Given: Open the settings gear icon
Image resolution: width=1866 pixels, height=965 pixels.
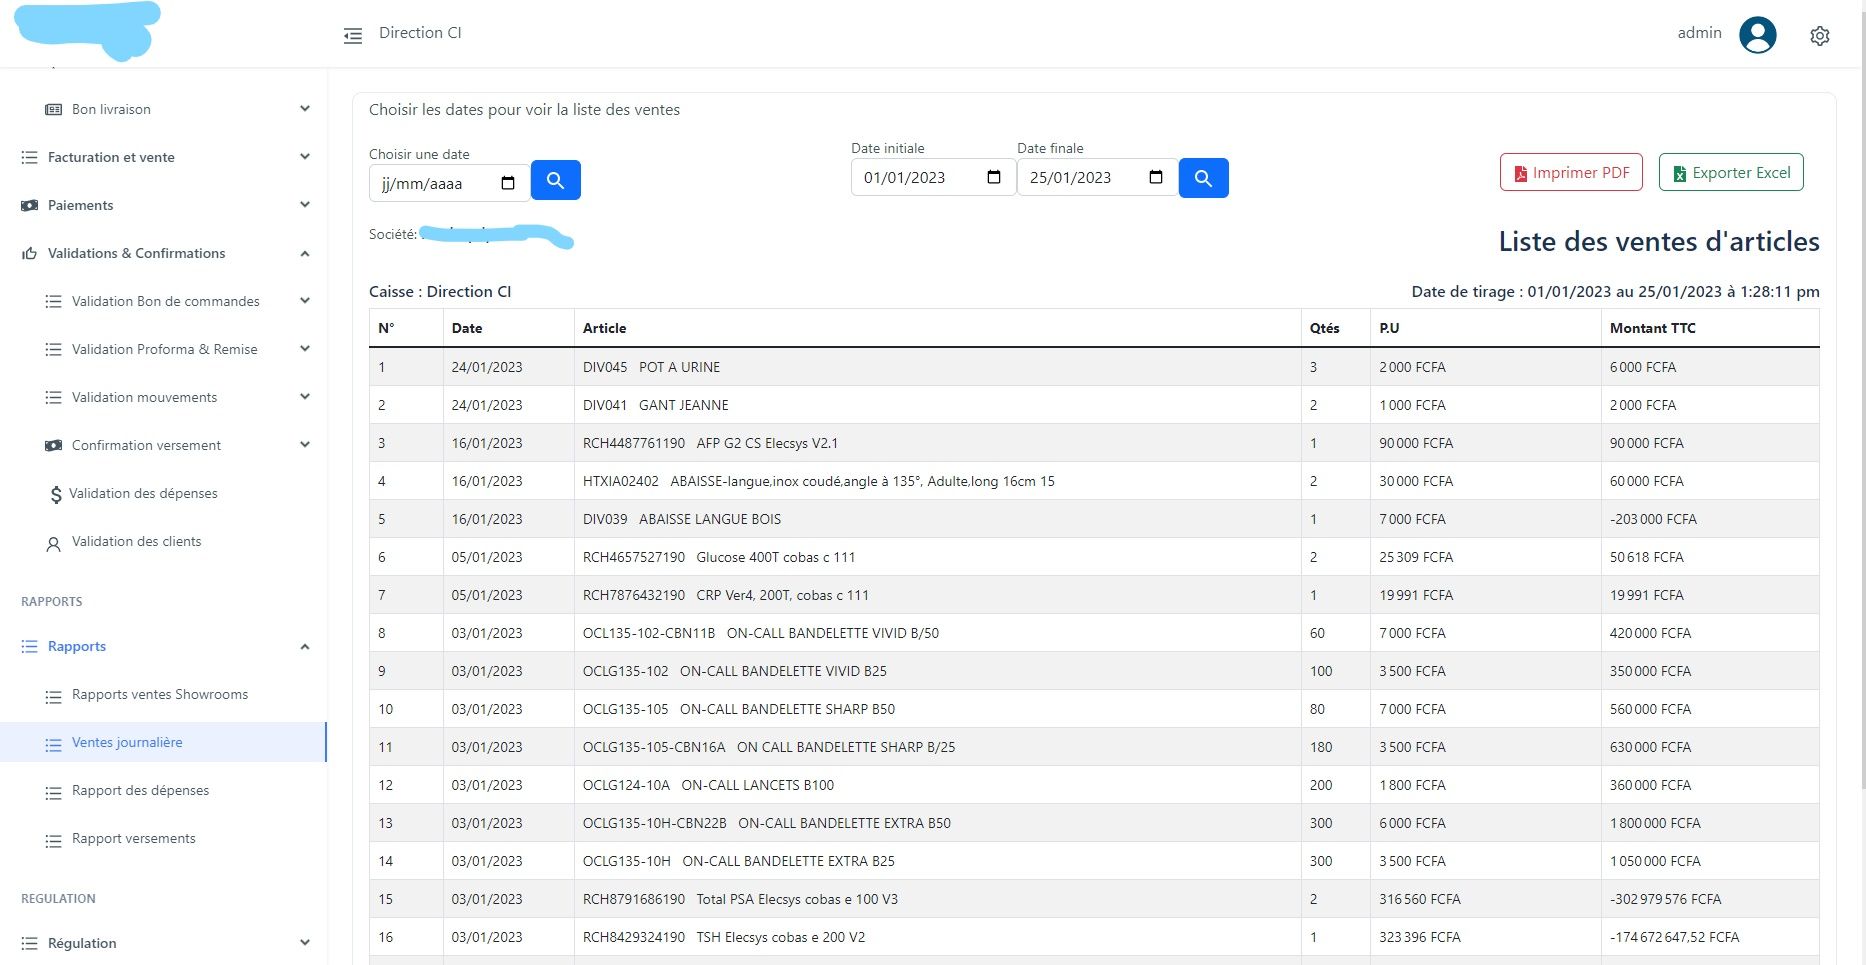Looking at the screenshot, I should (1819, 36).
